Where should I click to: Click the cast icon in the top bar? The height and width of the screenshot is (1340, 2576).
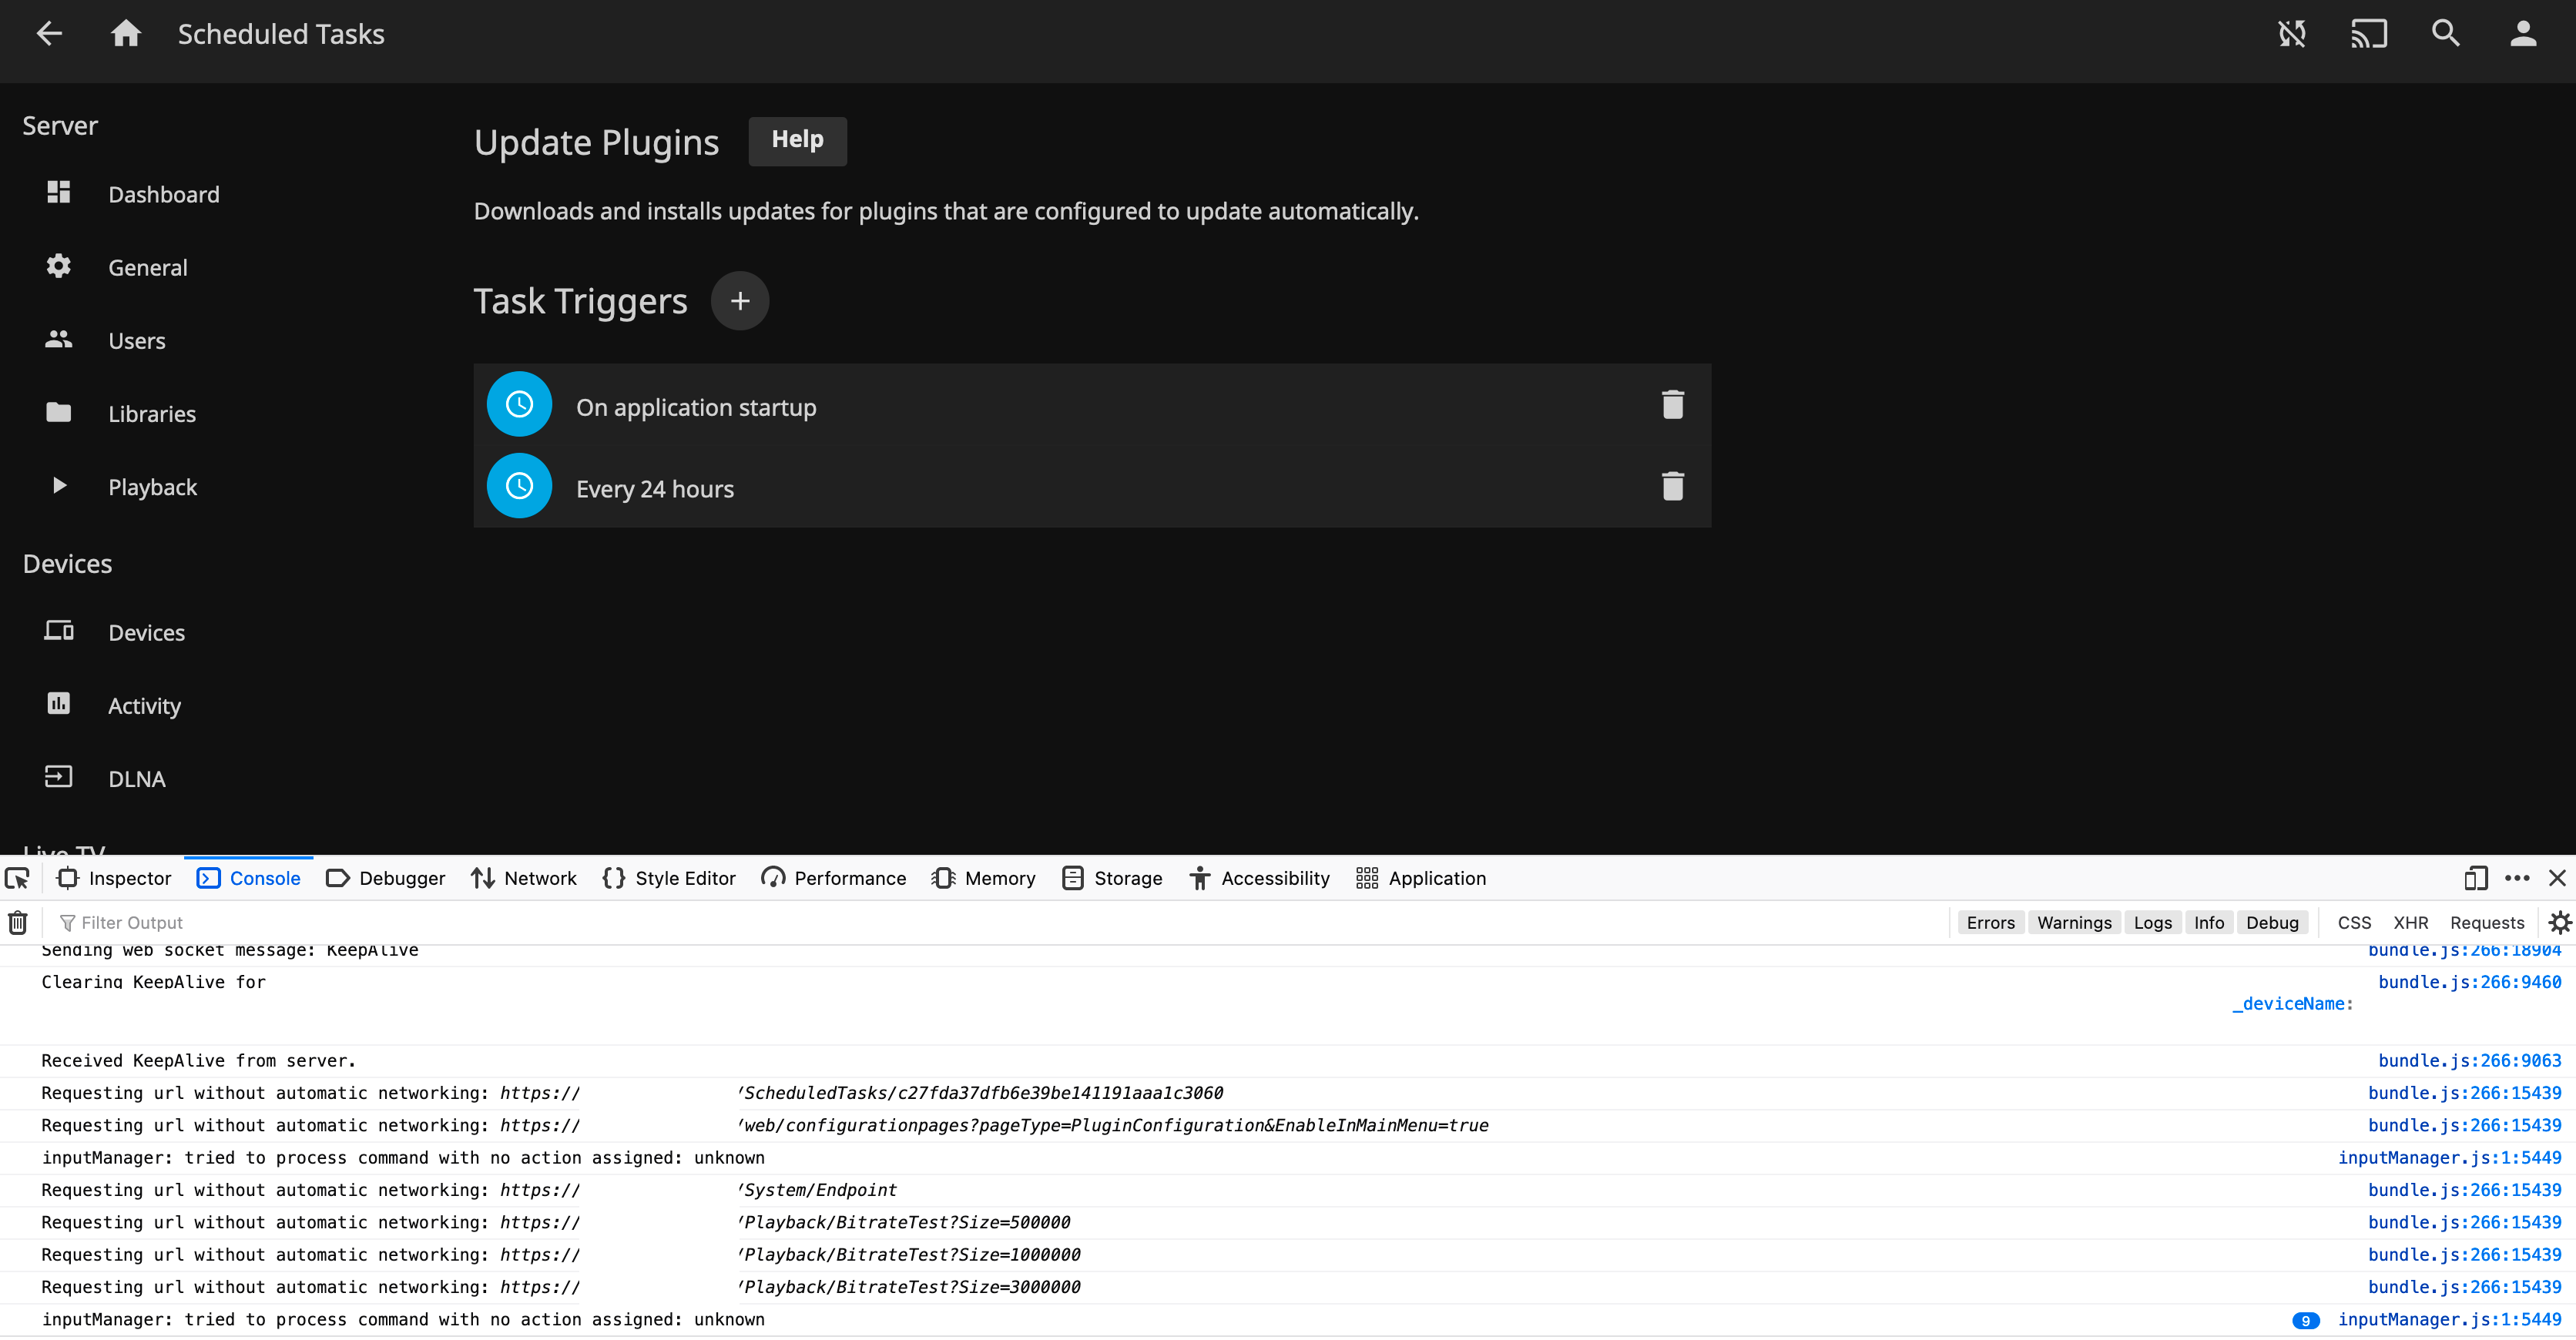(x=2368, y=33)
